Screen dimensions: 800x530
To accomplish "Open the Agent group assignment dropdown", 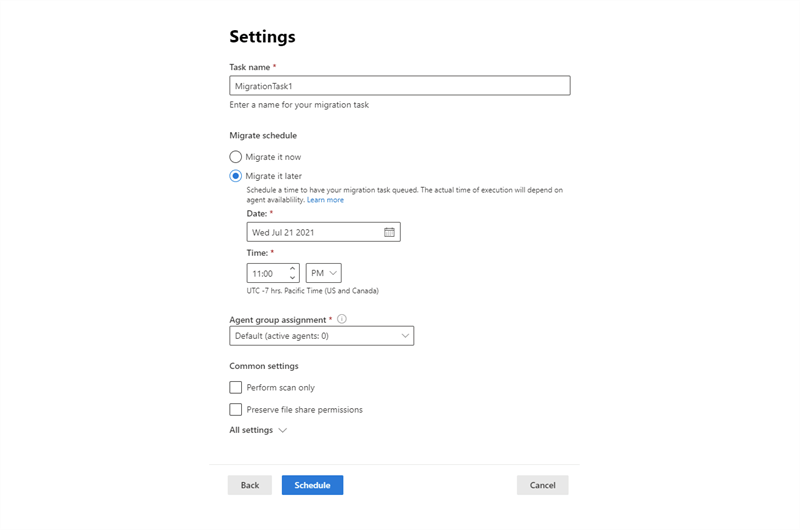I will pos(321,336).
